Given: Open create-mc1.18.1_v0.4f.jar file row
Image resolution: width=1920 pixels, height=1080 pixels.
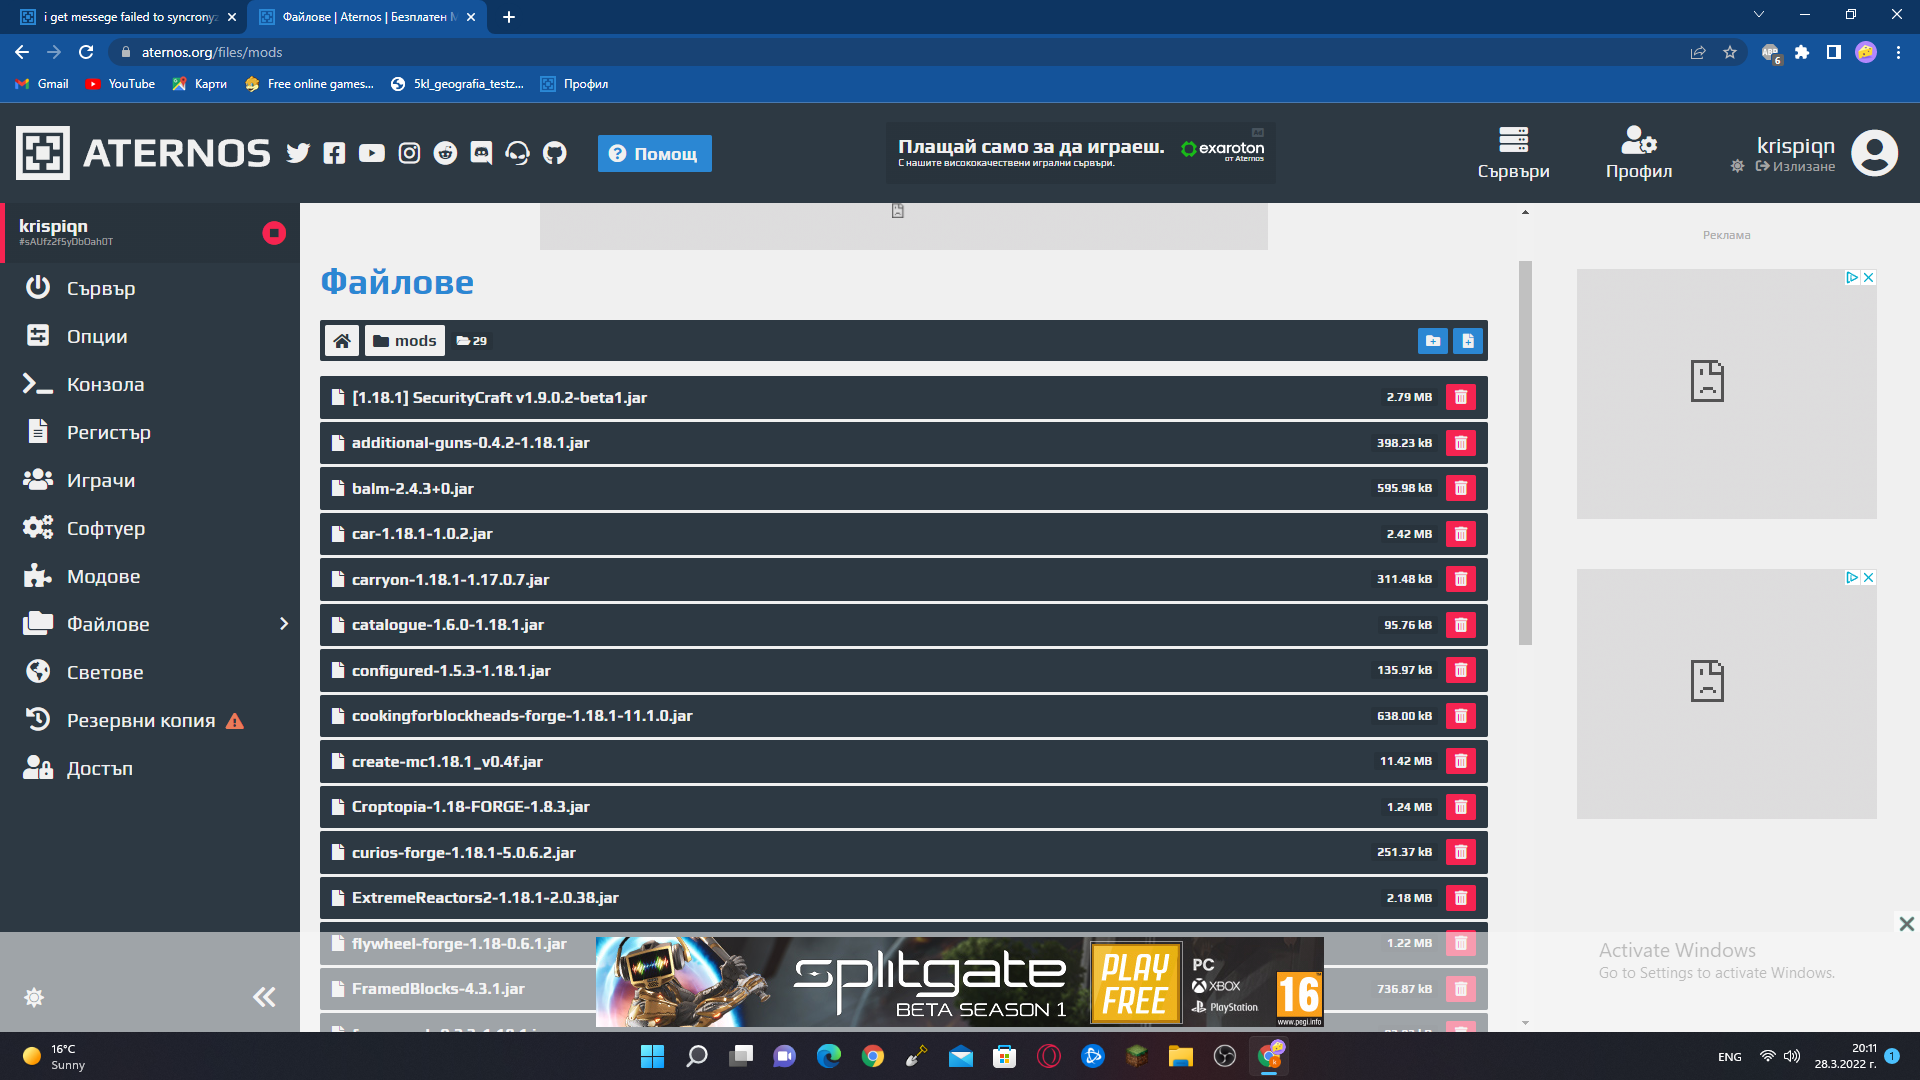Looking at the screenshot, I should tap(904, 762).
